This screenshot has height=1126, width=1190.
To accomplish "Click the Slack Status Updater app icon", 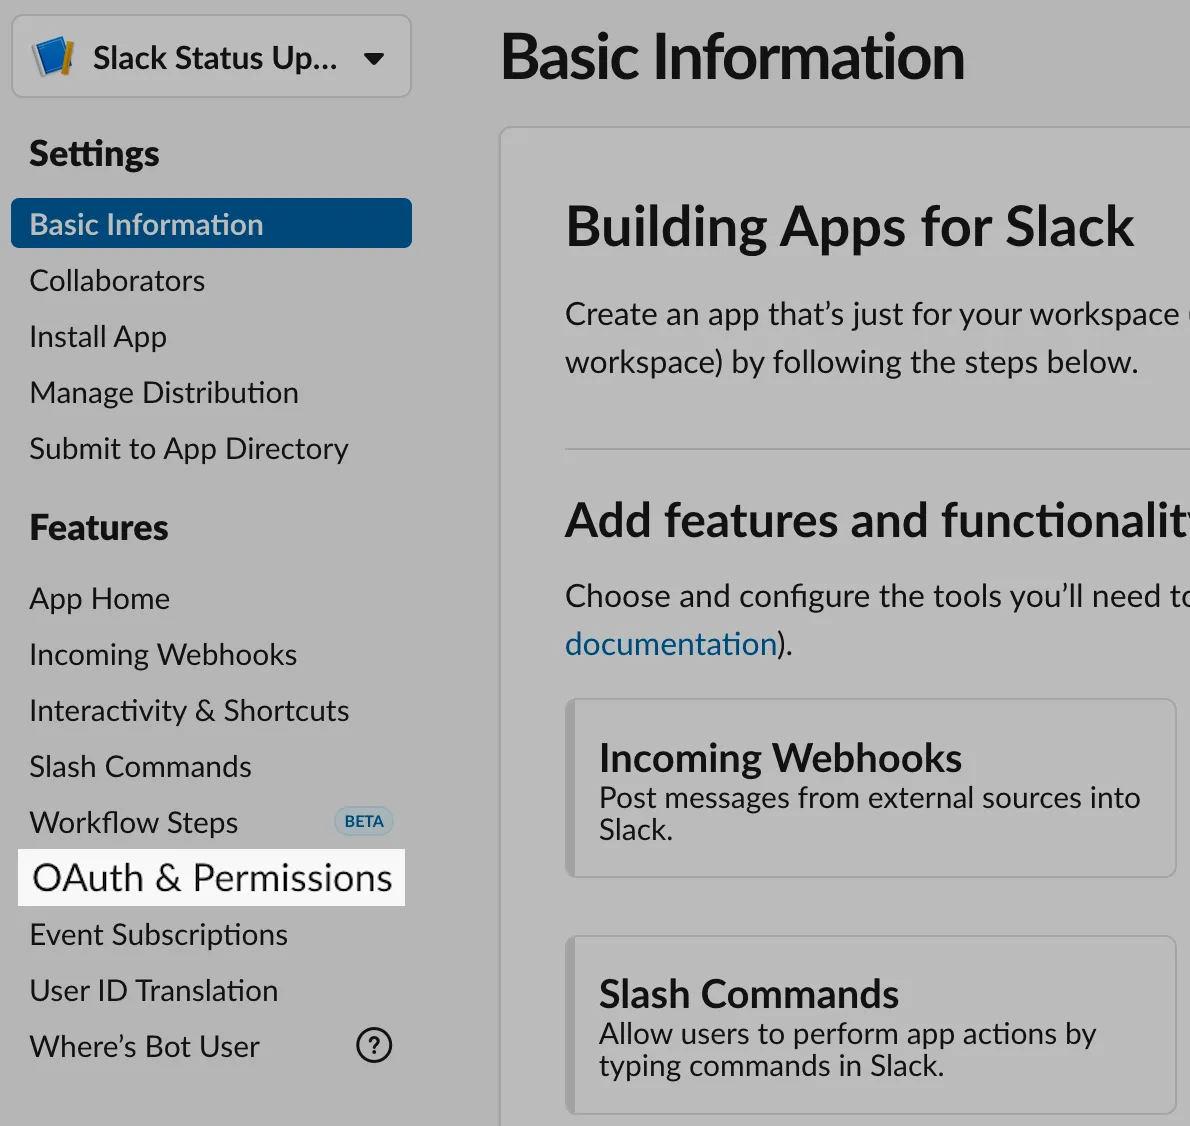I will tap(51, 57).
